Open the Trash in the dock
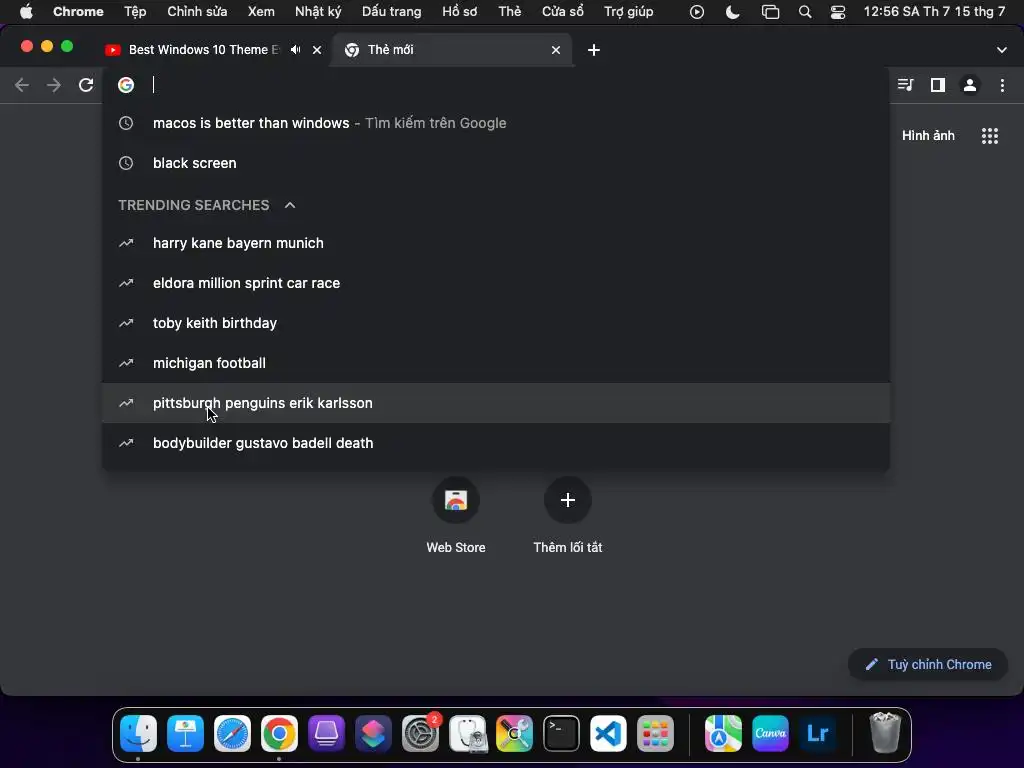This screenshot has height=768, width=1024. click(x=886, y=733)
